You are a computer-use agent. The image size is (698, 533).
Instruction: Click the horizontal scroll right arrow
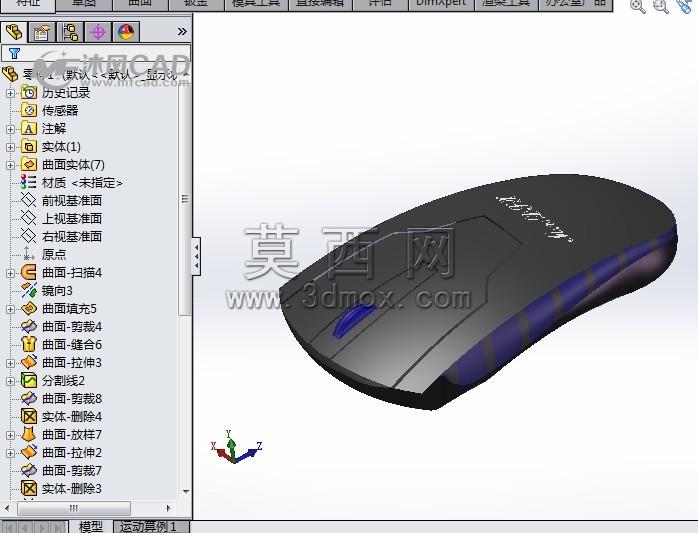pyautogui.click(x=168, y=508)
